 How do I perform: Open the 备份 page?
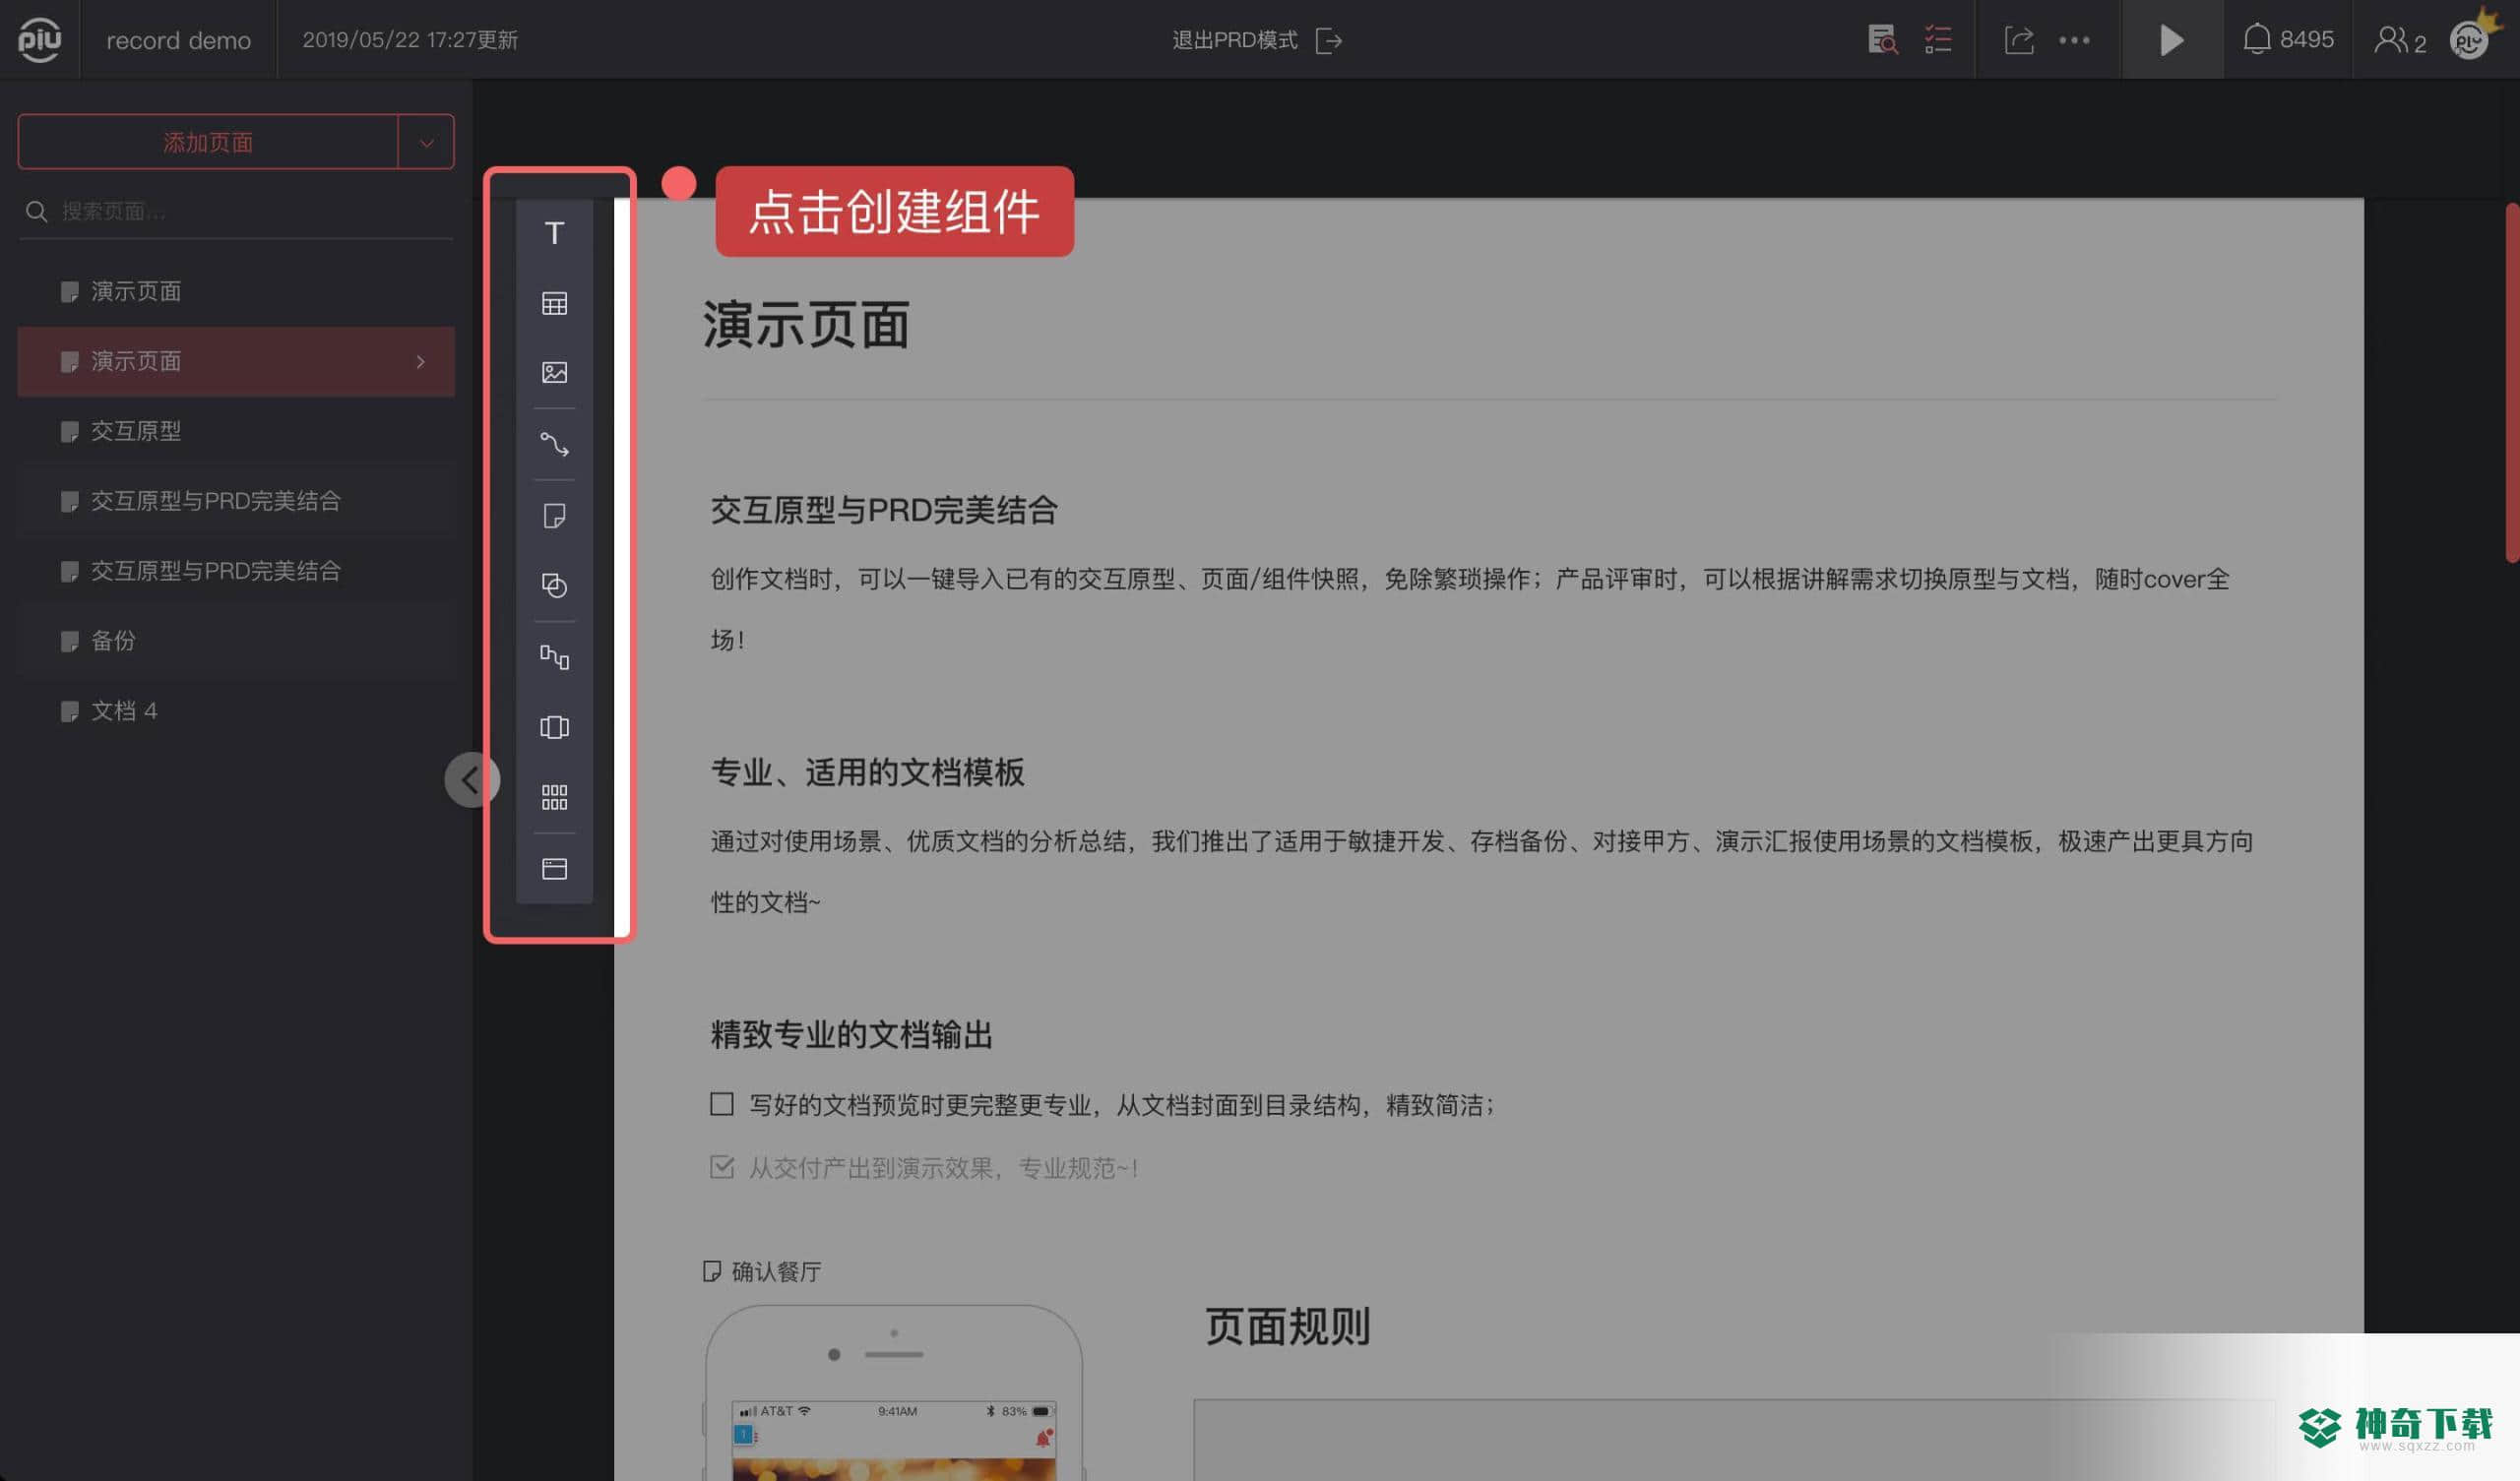236,641
